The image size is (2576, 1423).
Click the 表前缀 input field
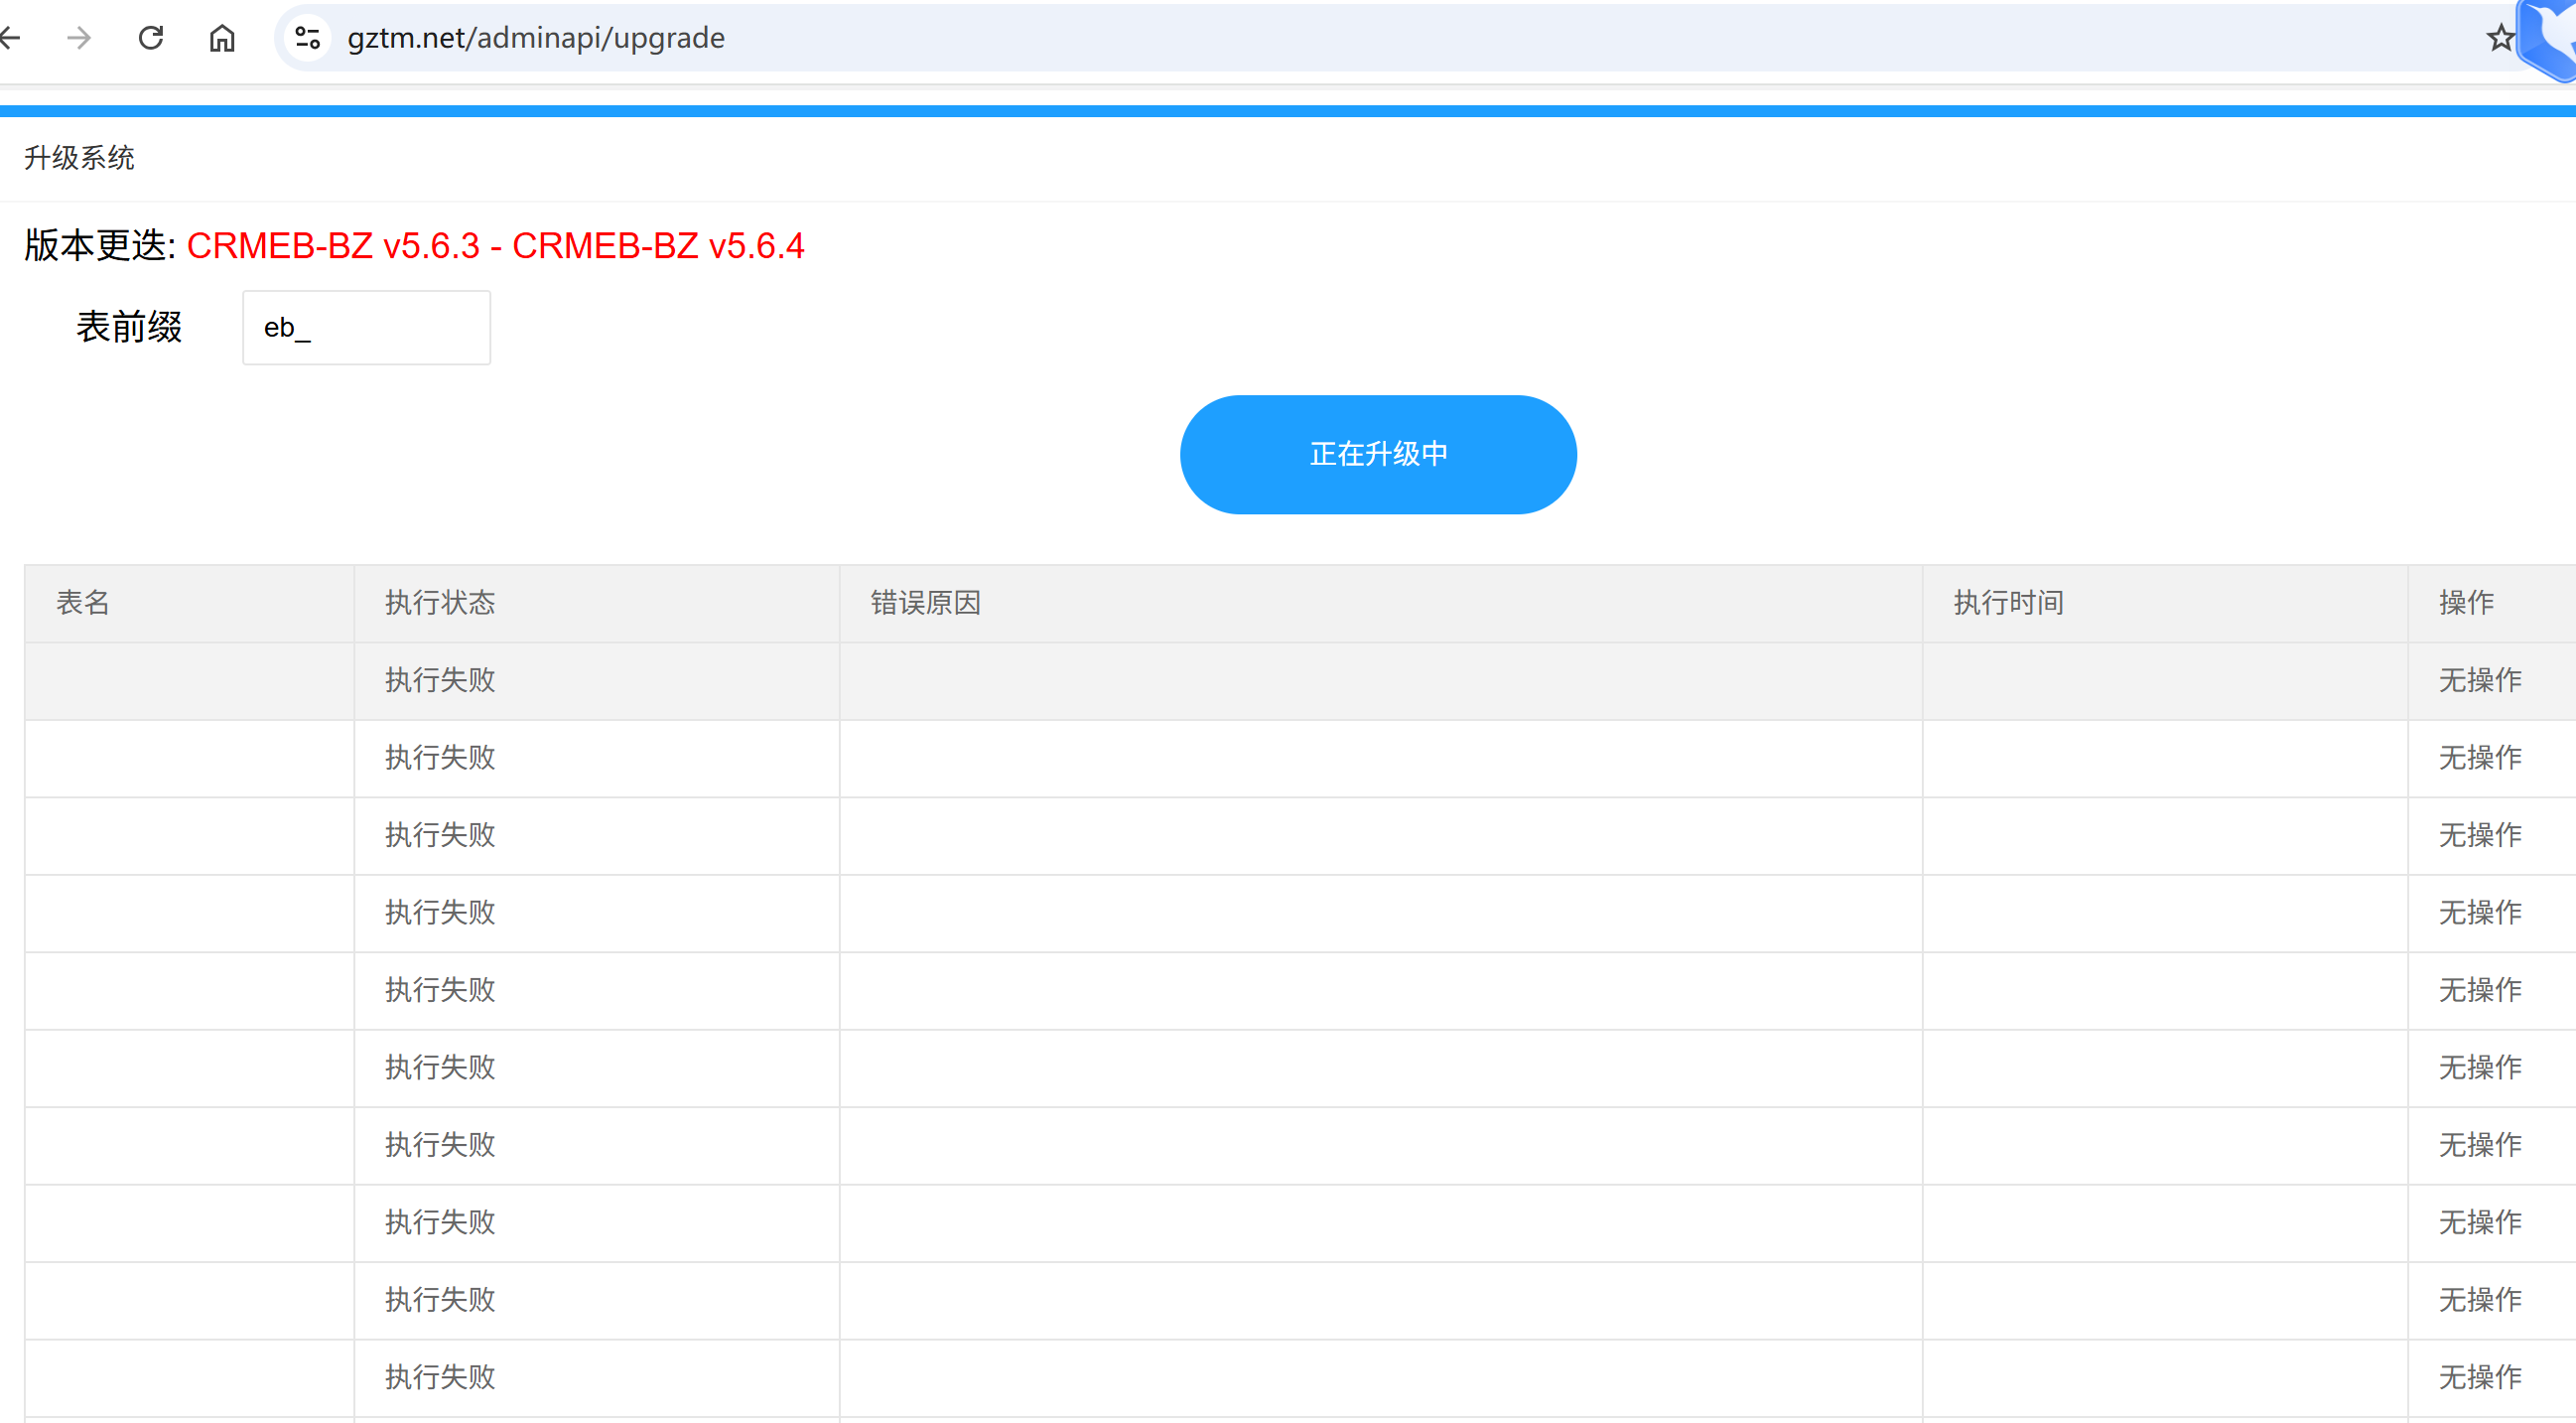366,328
